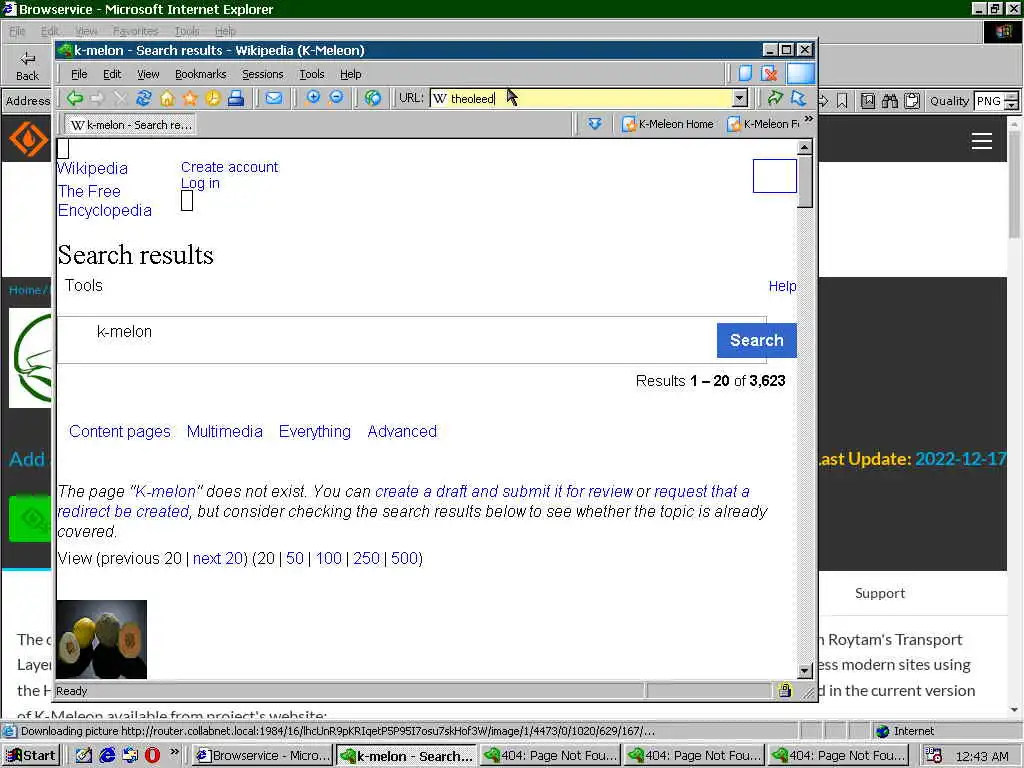Click the 'request that a' link
Image resolution: width=1024 pixels, height=768 pixels.
[702, 491]
